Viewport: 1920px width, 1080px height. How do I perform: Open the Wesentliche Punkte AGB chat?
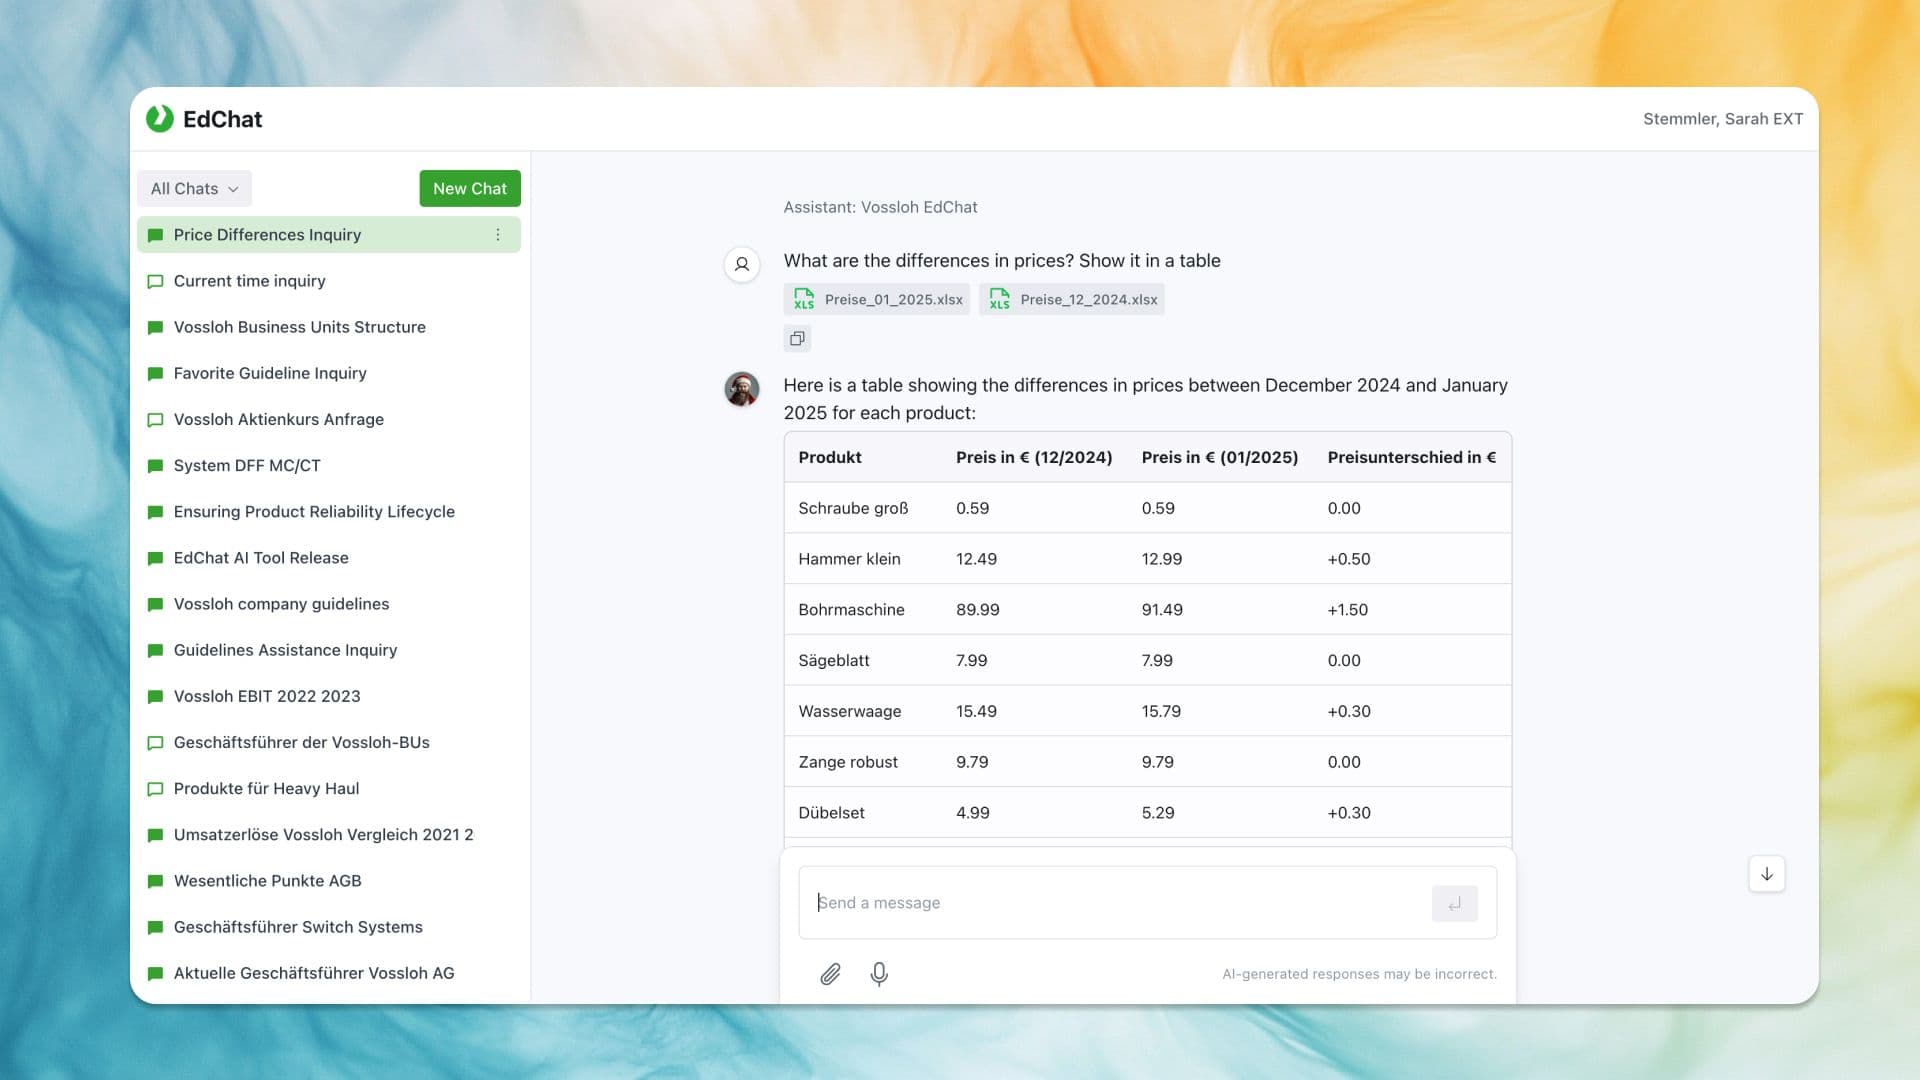(x=265, y=881)
